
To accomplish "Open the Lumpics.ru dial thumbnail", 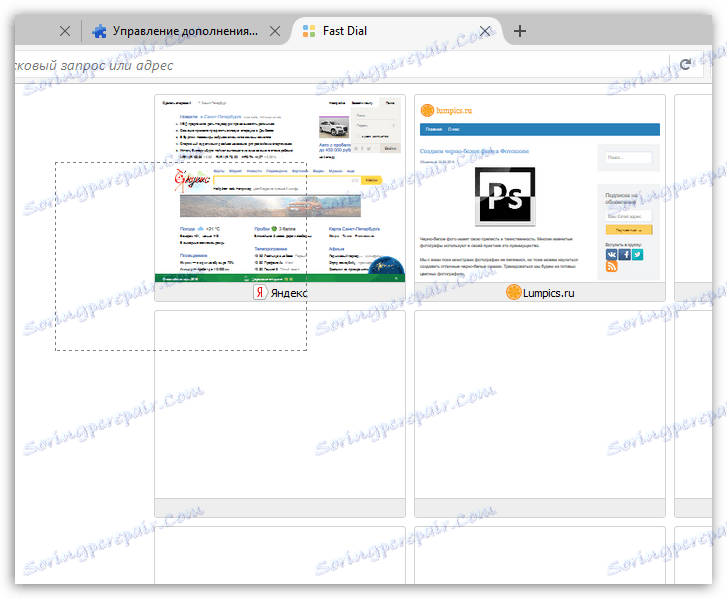I will coord(540,188).
